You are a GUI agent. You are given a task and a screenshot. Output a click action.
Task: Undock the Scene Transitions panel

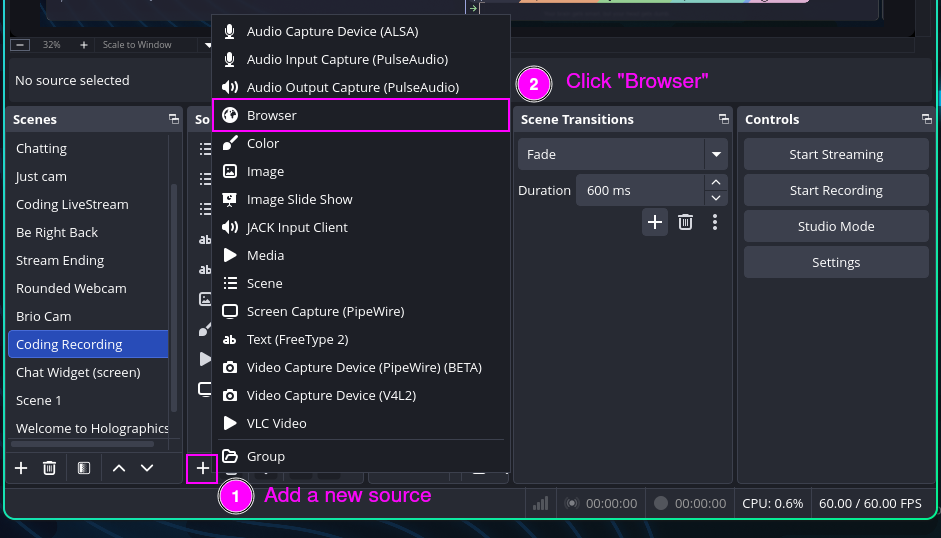pos(724,119)
